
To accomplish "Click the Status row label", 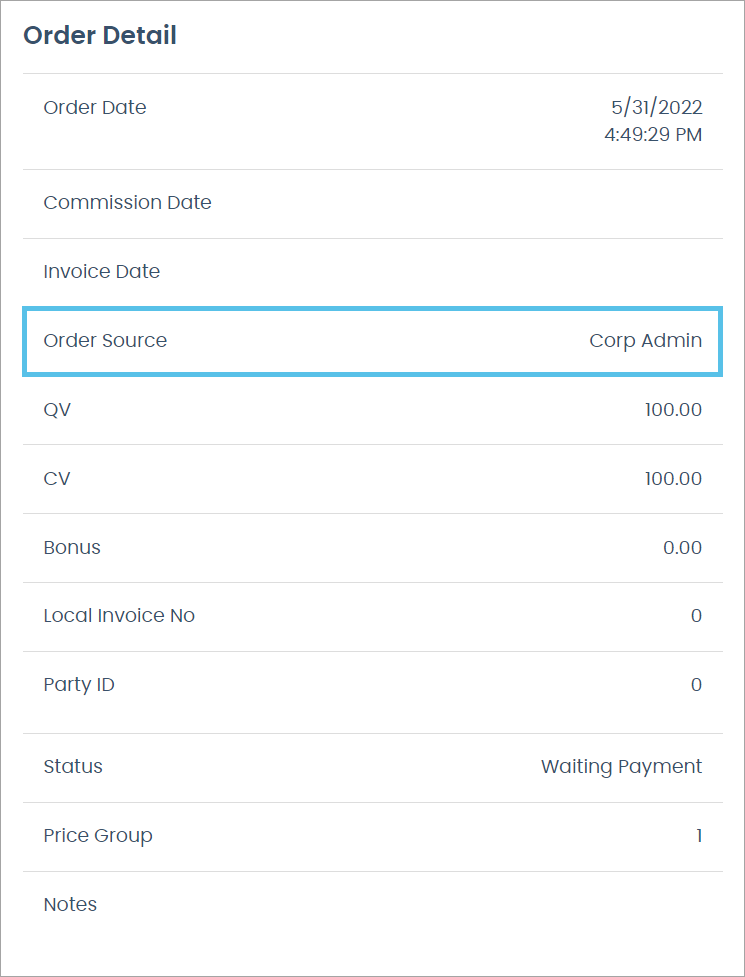I will pos(73,767).
